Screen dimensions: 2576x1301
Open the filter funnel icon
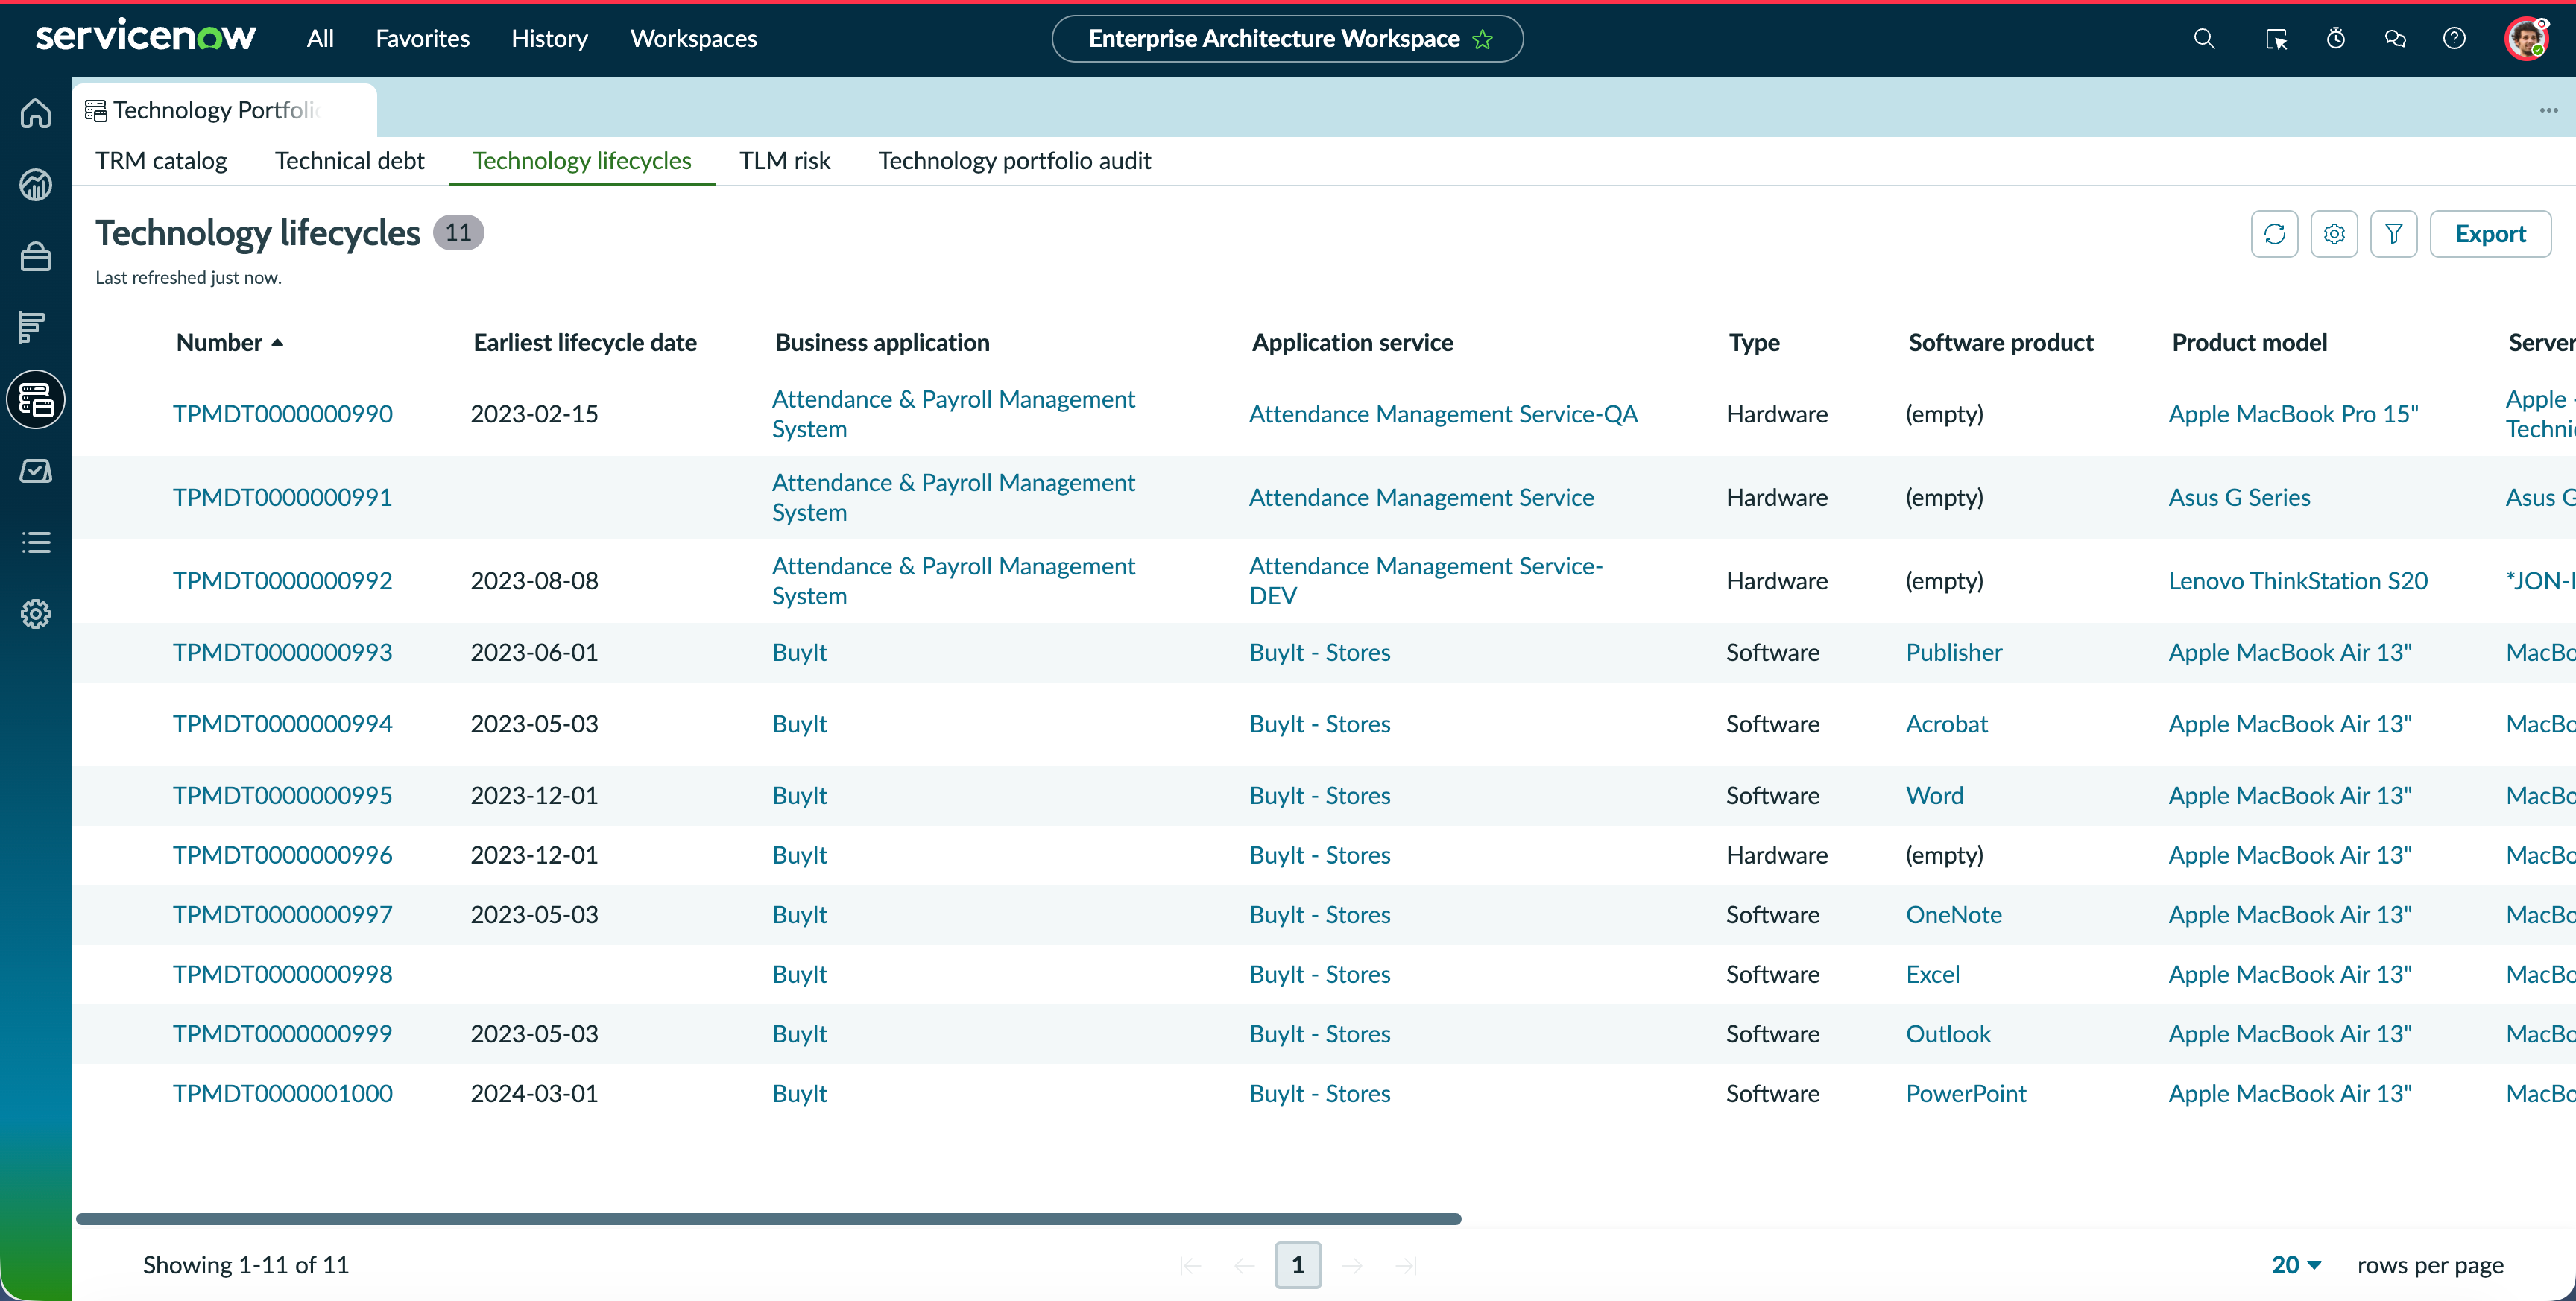tap(2394, 234)
